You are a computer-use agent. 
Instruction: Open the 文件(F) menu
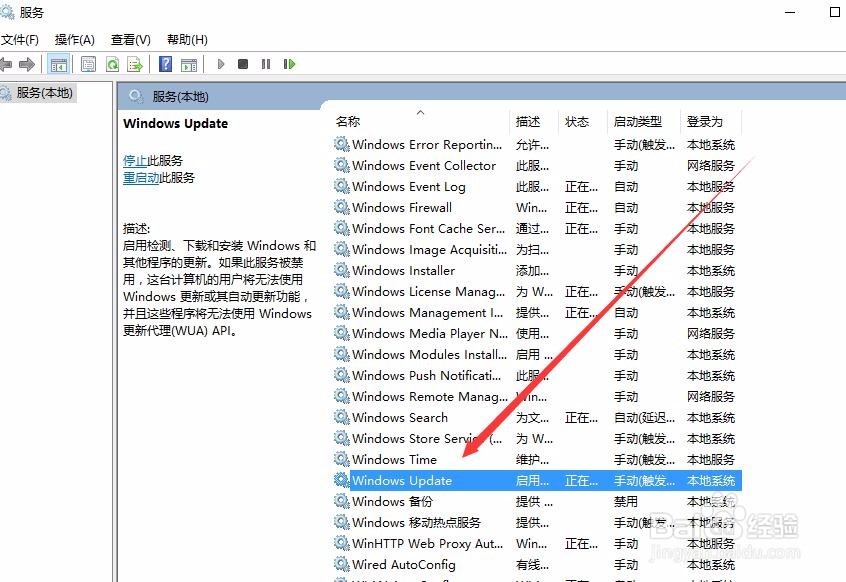pos(20,39)
